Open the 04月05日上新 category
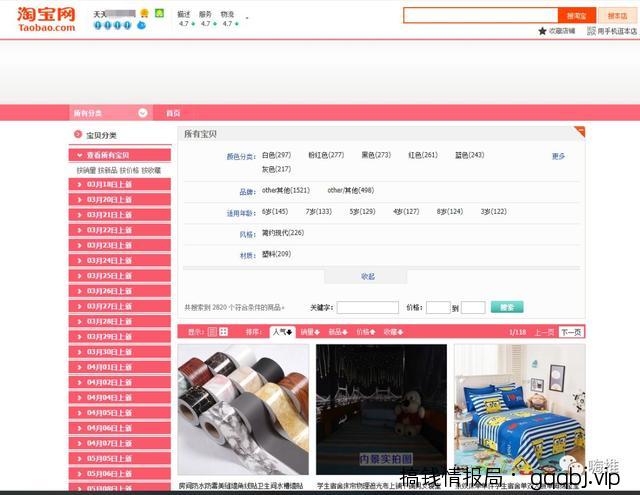Image resolution: width=640 pixels, height=495 pixels. pos(120,413)
